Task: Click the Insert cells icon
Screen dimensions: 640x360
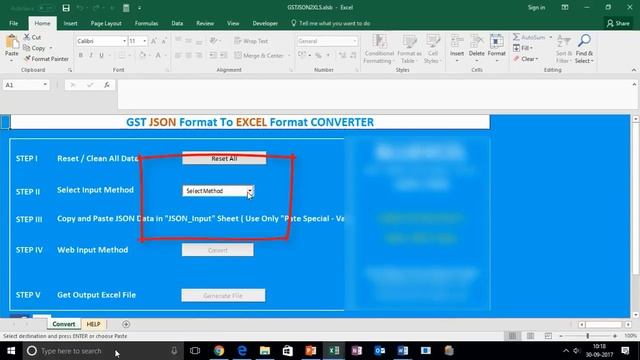Action: point(457,41)
